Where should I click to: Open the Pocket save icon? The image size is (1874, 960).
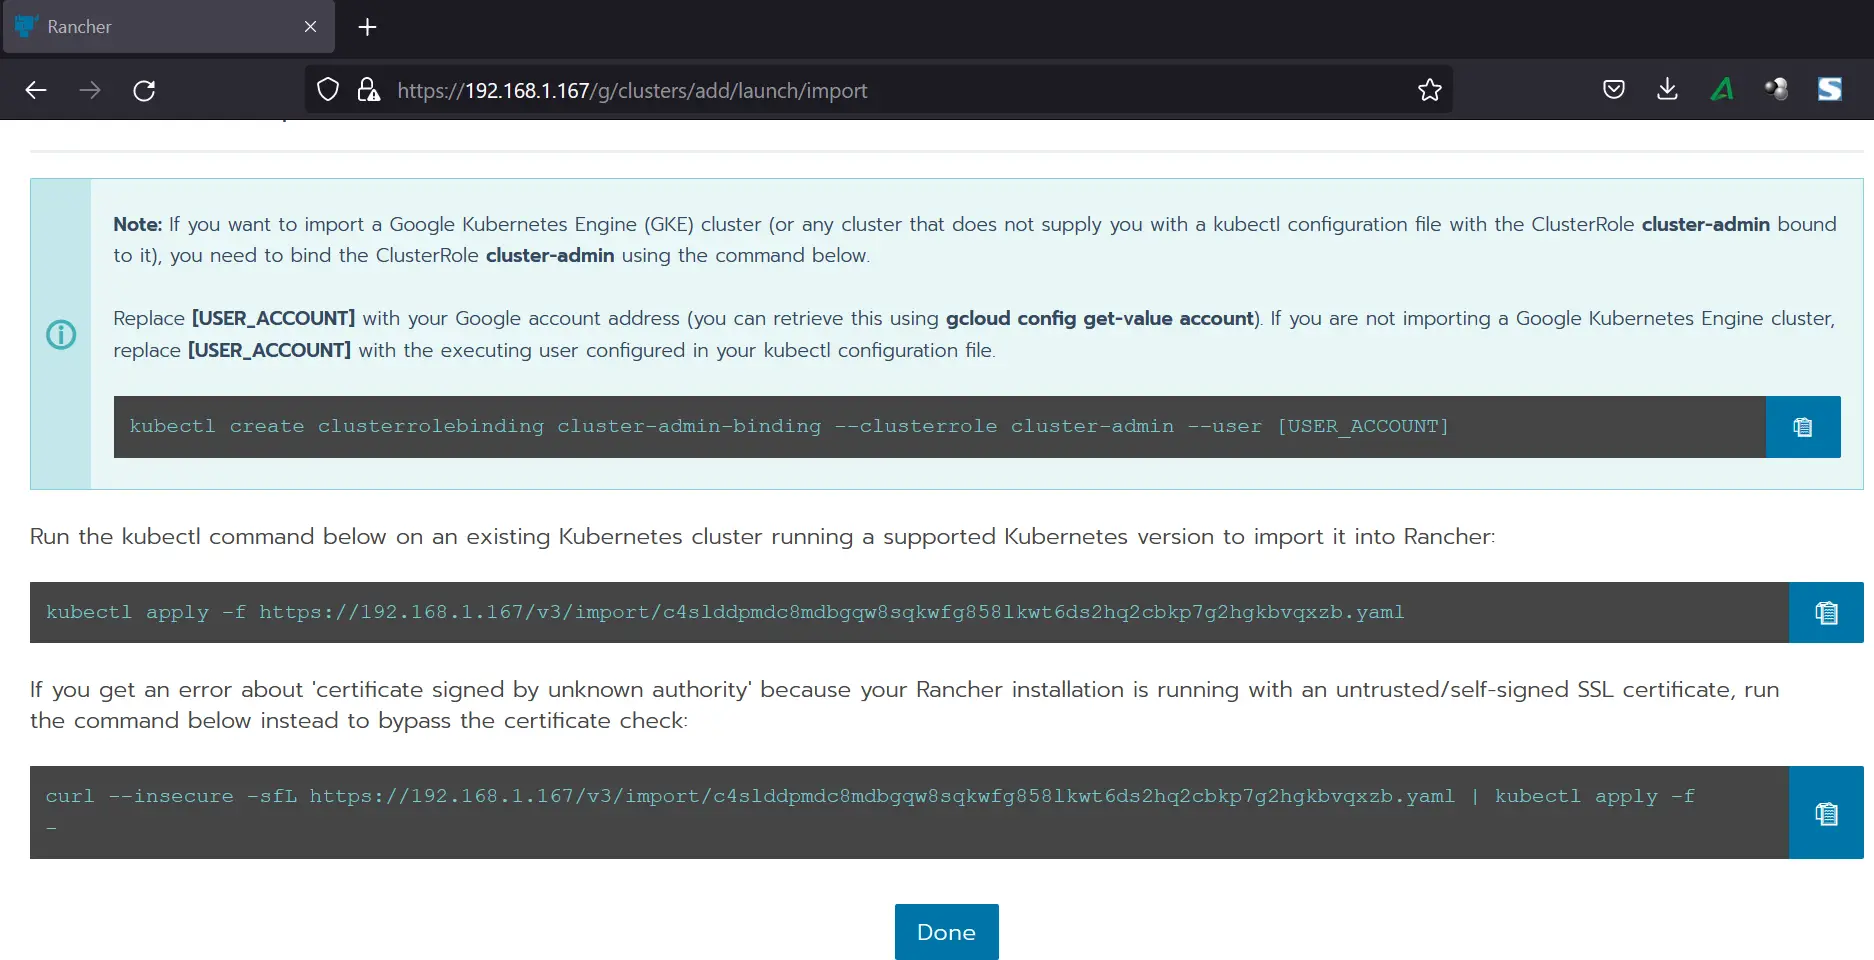pyautogui.click(x=1613, y=90)
